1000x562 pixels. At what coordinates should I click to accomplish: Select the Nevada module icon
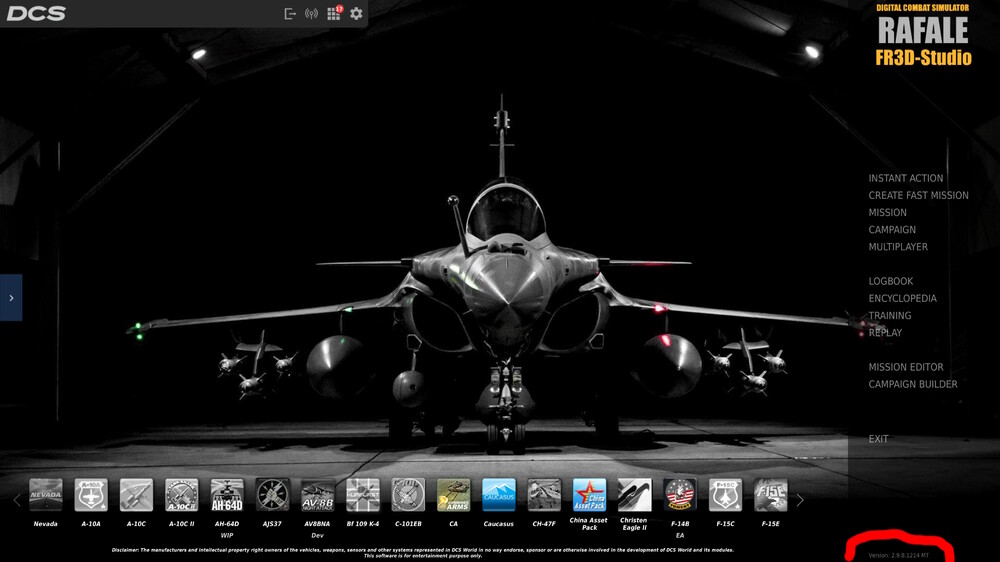[46, 495]
